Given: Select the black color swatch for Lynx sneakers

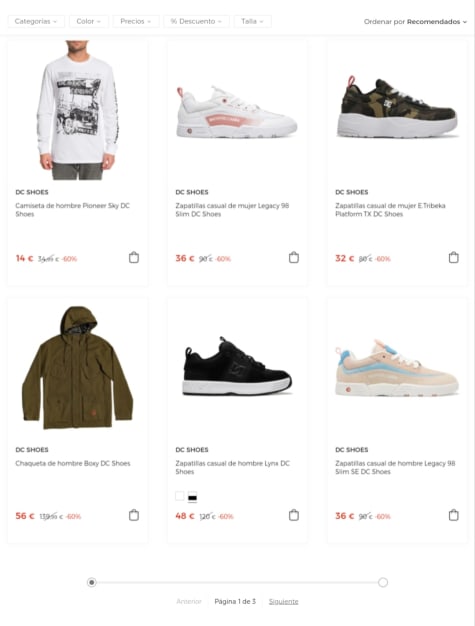Looking at the screenshot, I should point(192,497).
